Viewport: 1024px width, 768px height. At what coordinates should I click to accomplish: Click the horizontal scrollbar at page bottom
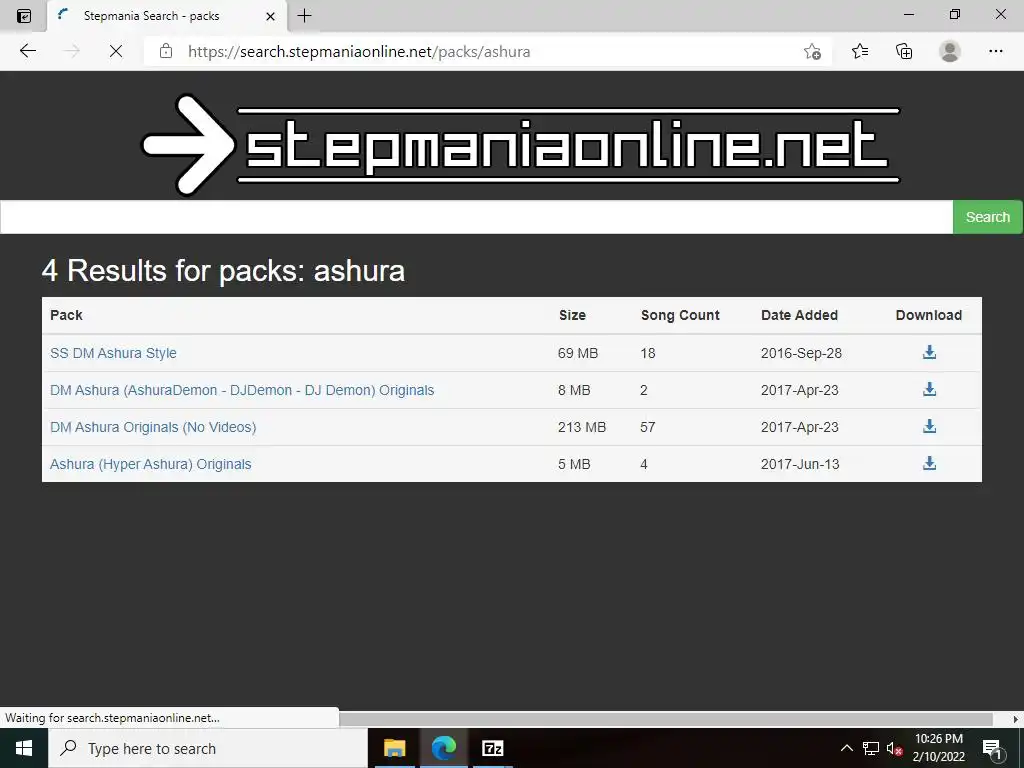pyautogui.click(x=665, y=719)
